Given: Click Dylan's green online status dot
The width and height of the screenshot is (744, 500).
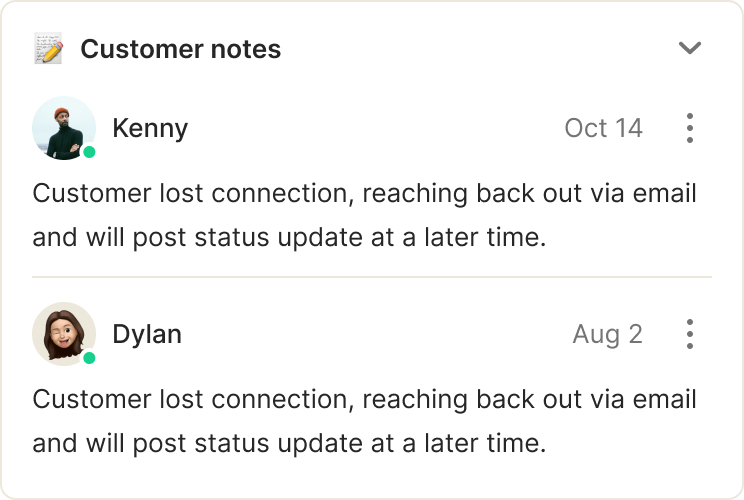Looking at the screenshot, I should [x=89, y=358].
